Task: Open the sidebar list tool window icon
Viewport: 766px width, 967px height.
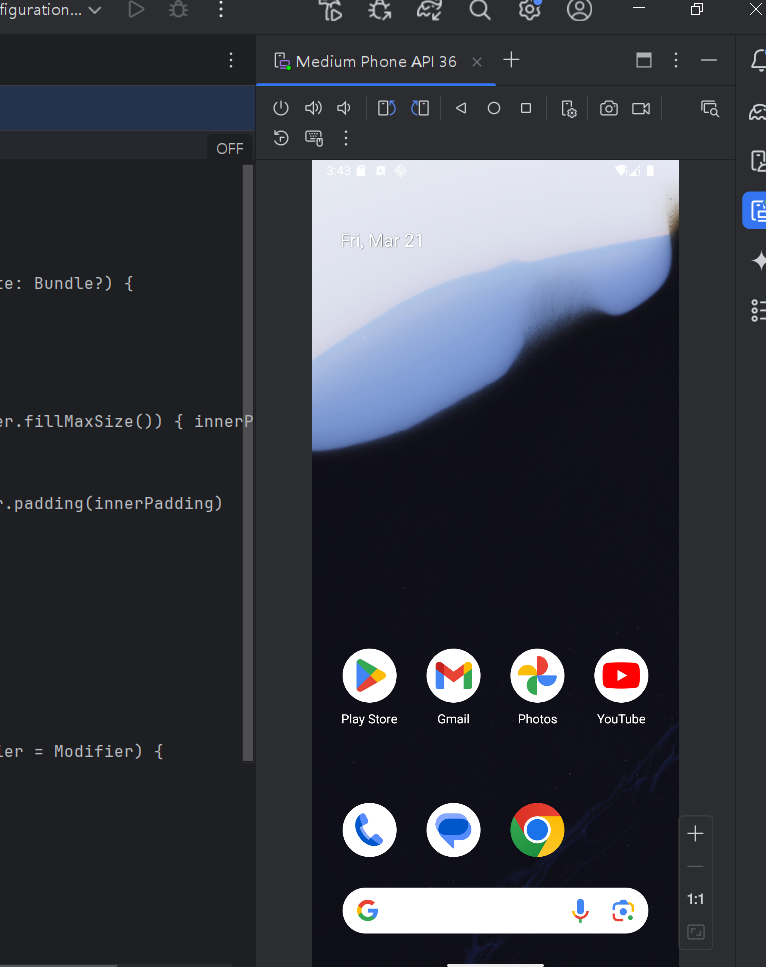Action: [x=759, y=310]
